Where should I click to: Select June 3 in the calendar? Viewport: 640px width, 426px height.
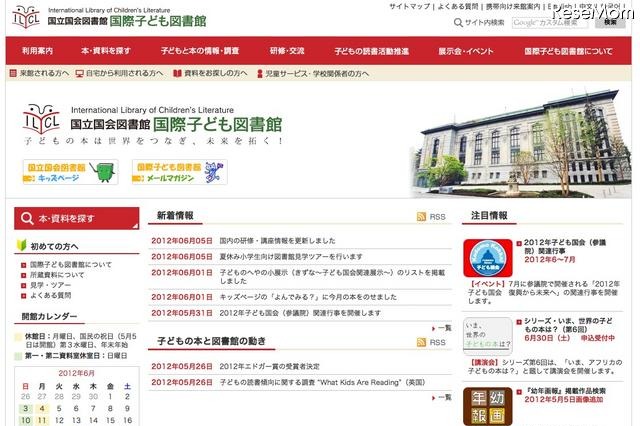(25, 408)
